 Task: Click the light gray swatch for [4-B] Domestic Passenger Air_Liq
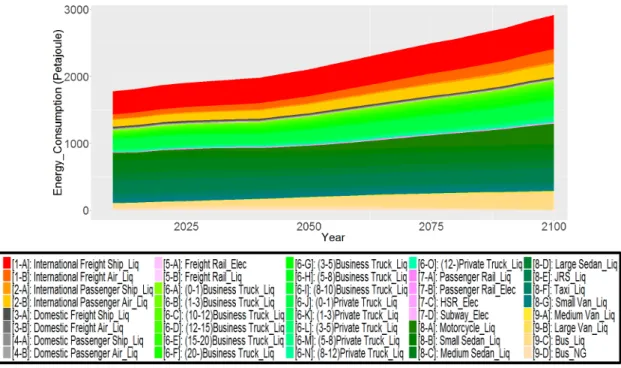tap(7, 353)
